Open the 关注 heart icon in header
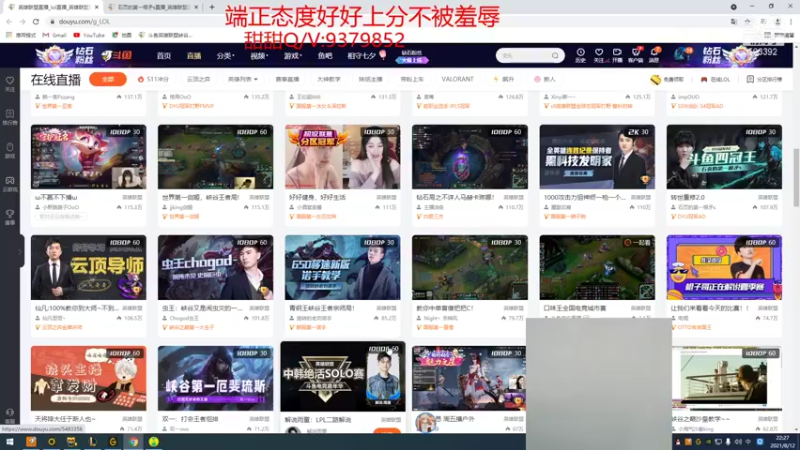 coord(599,55)
